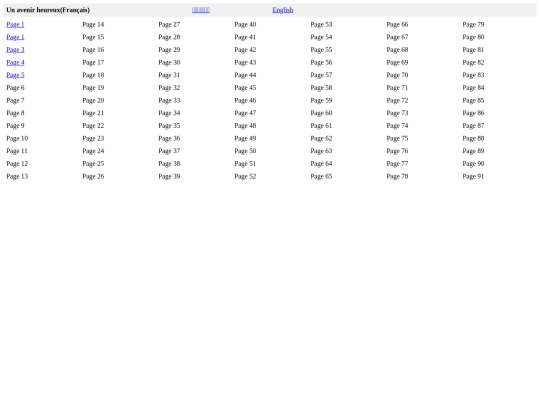Click the 'Page 83' entry
The height and width of the screenshot is (405, 540).
coord(474,75)
